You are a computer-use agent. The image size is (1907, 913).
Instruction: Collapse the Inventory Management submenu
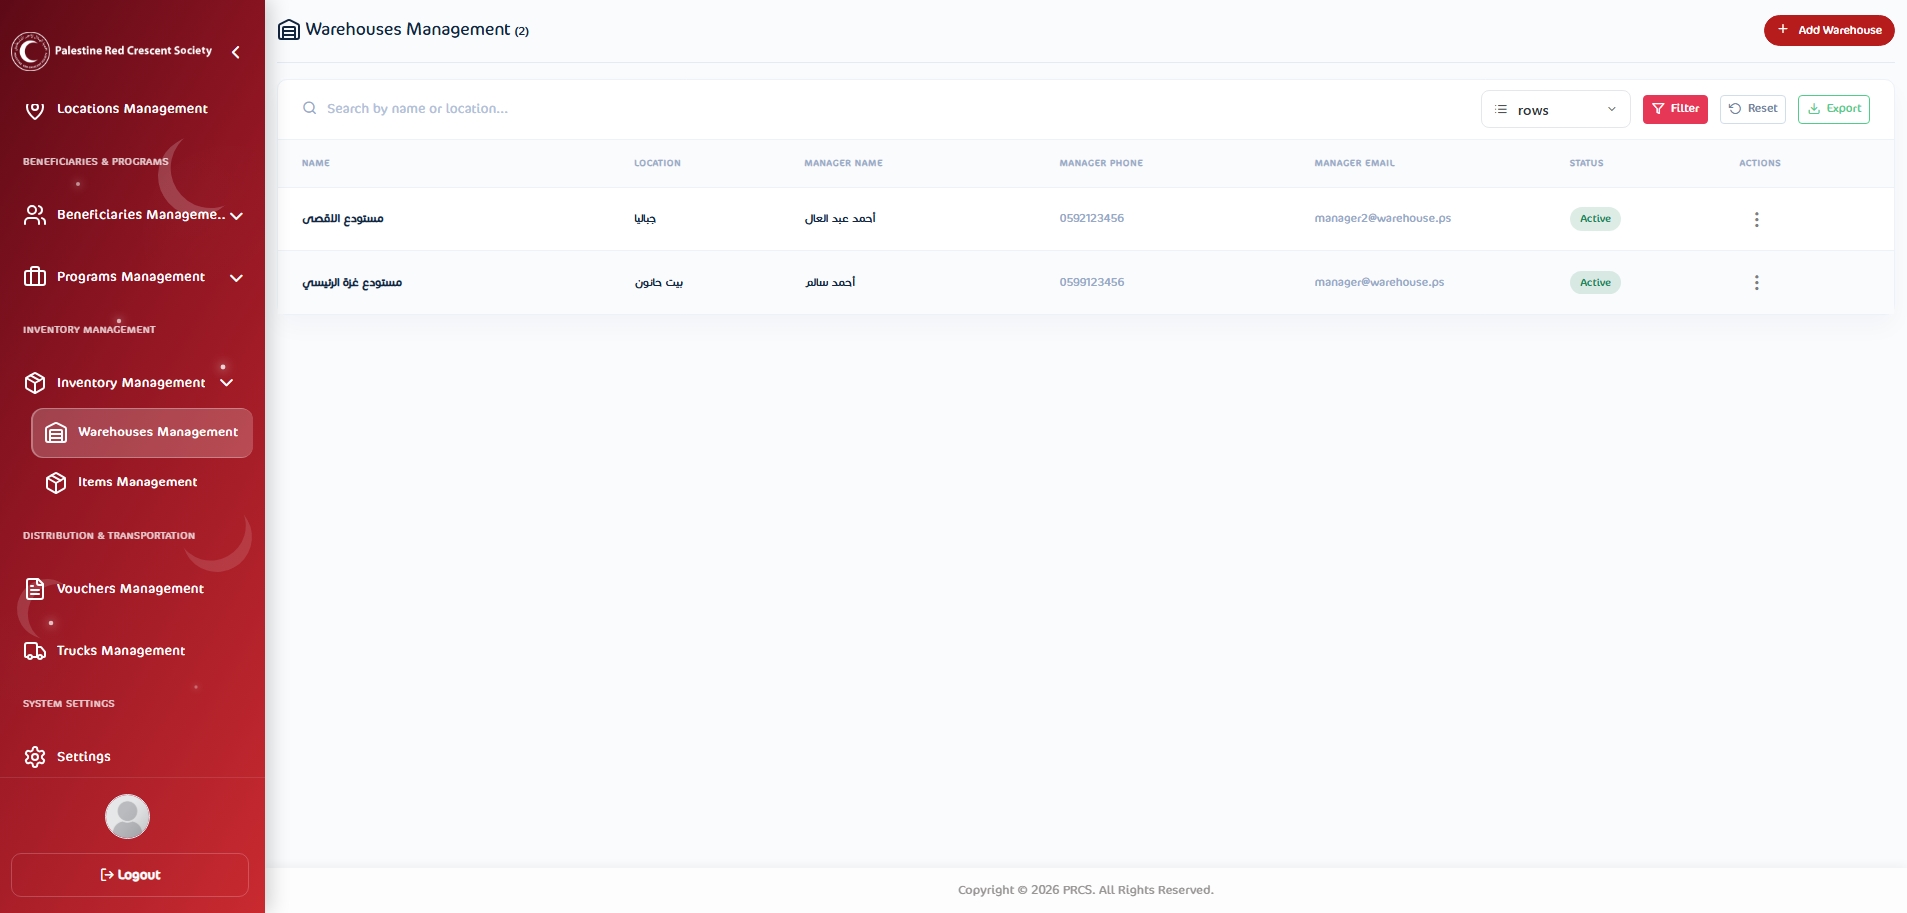[x=227, y=383]
